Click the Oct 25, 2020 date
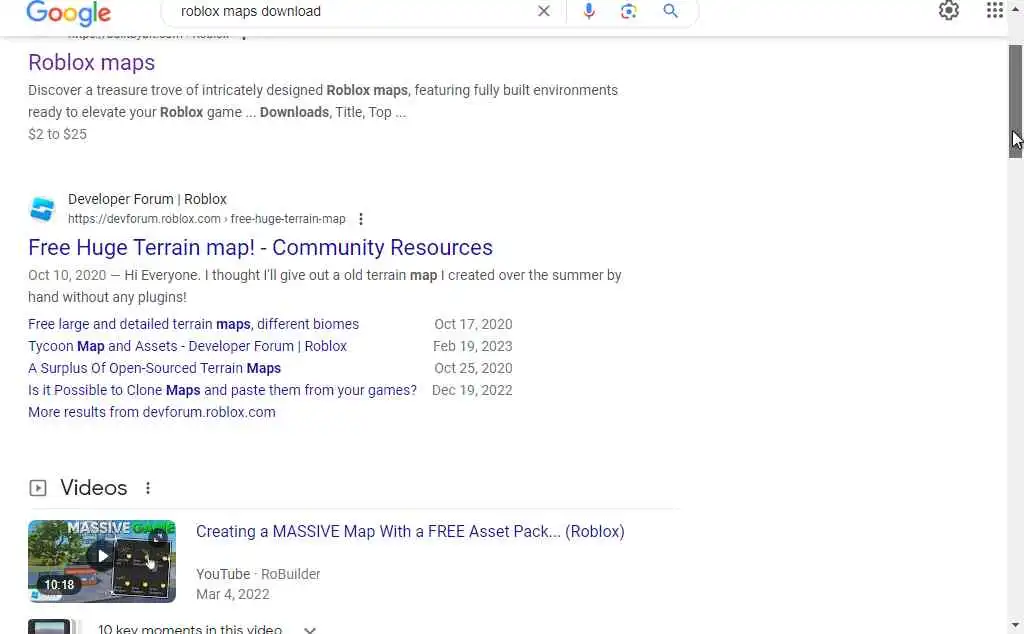The height and width of the screenshot is (634, 1024). (473, 368)
